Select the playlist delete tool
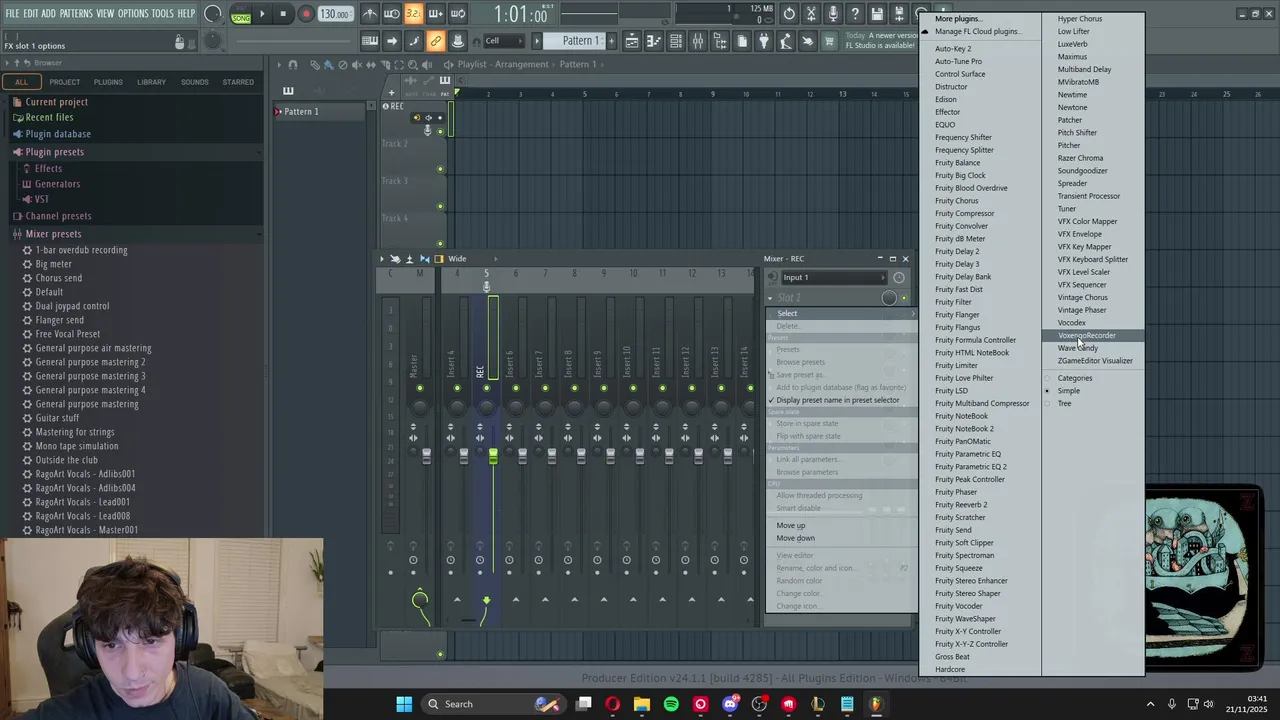The image size is (1280, 720). (343, 64)
